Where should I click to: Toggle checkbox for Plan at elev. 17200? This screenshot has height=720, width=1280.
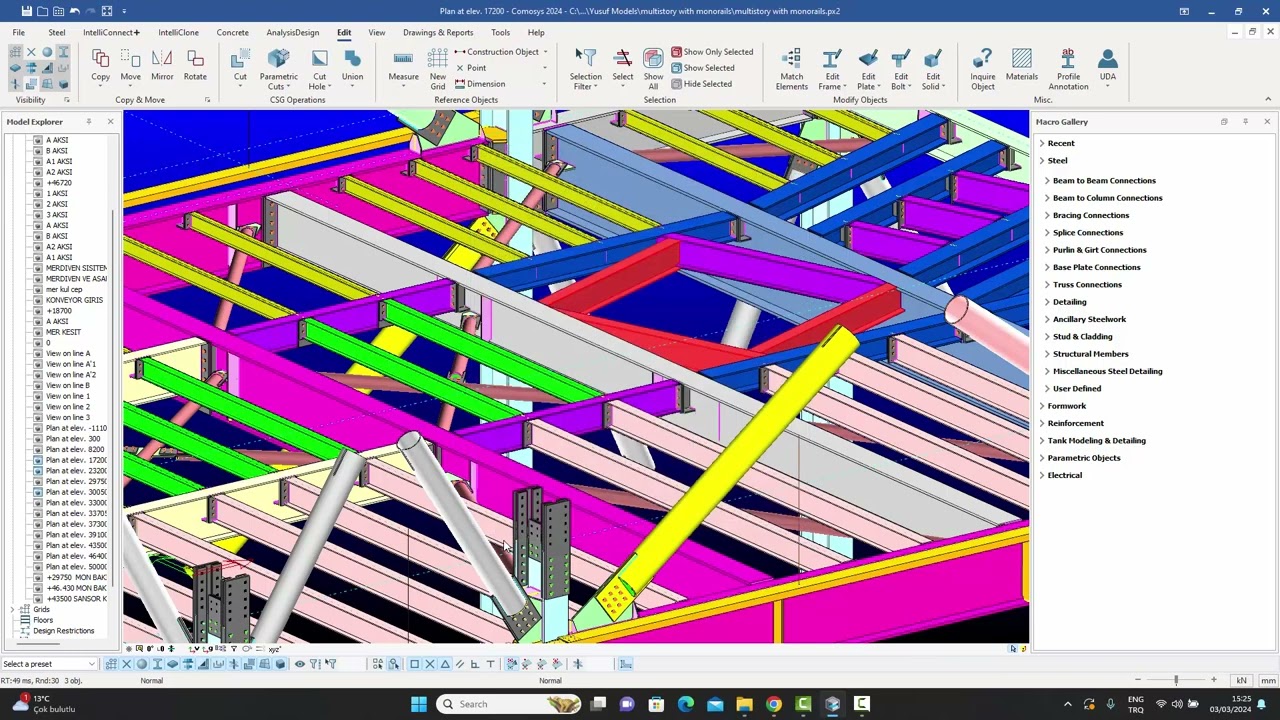pos(38,460)
